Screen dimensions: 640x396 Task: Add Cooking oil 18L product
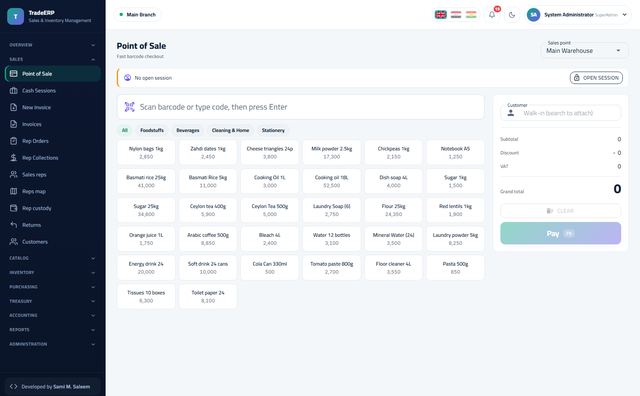(331, 181)
